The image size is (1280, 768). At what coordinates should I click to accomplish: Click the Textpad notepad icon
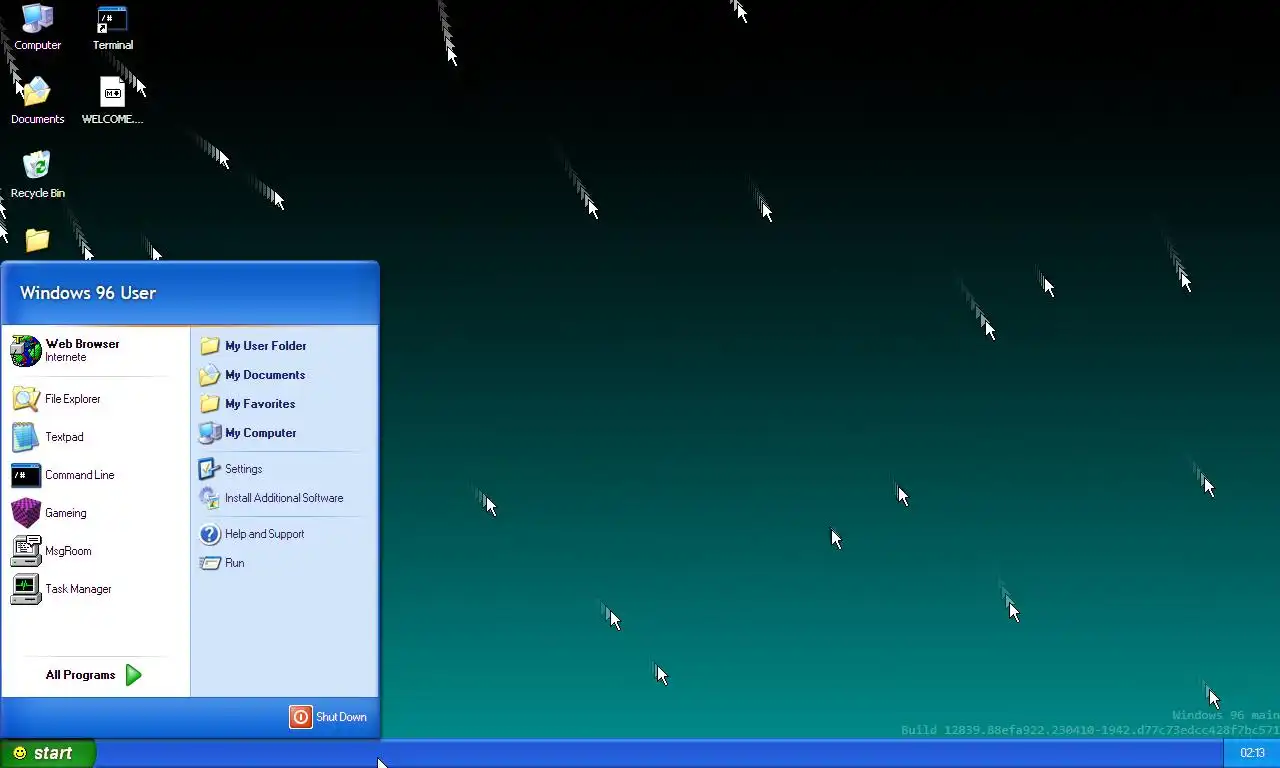[x=26, y=437]
